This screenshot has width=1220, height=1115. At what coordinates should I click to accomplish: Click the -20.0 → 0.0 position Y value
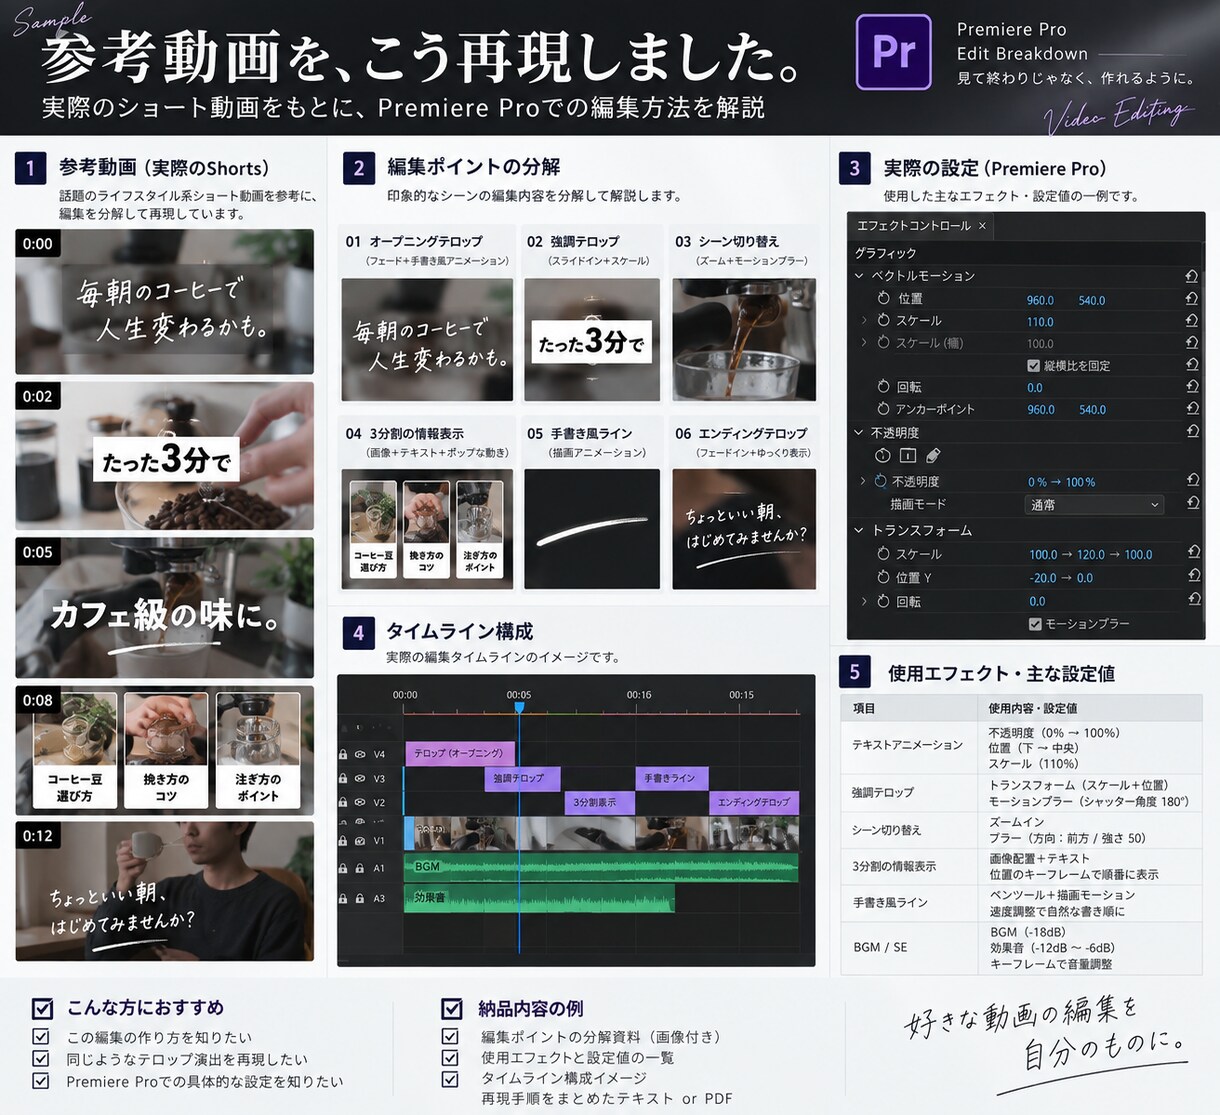1061,578
